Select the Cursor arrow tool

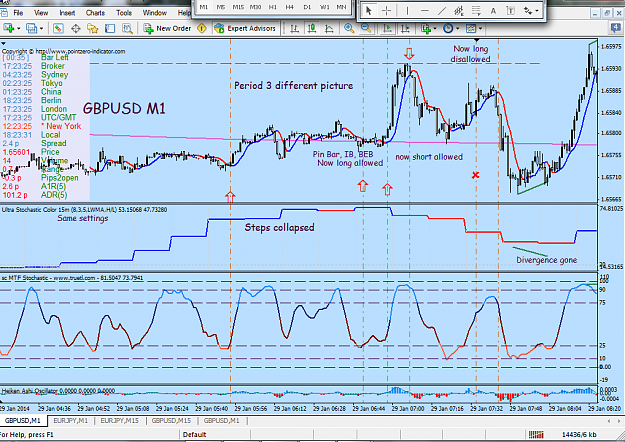pos(369,11)
